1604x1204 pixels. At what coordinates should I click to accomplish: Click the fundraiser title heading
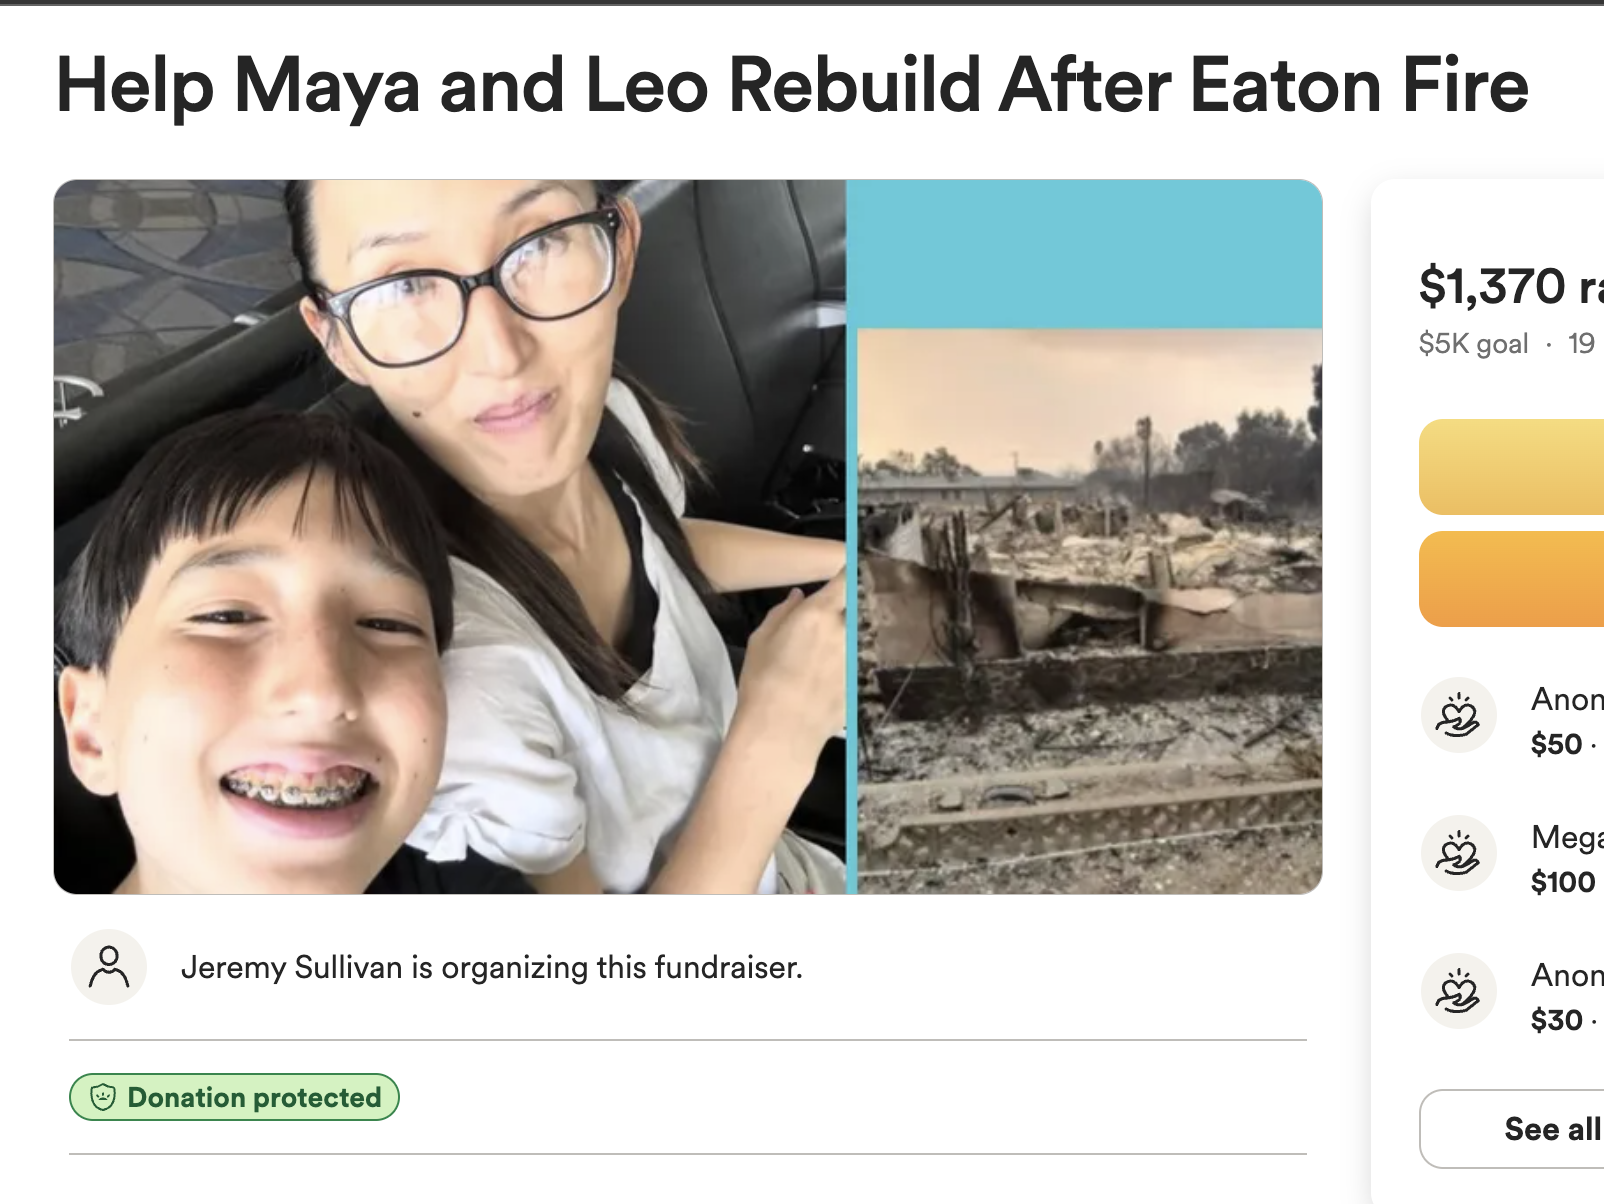tap(792, 86)
